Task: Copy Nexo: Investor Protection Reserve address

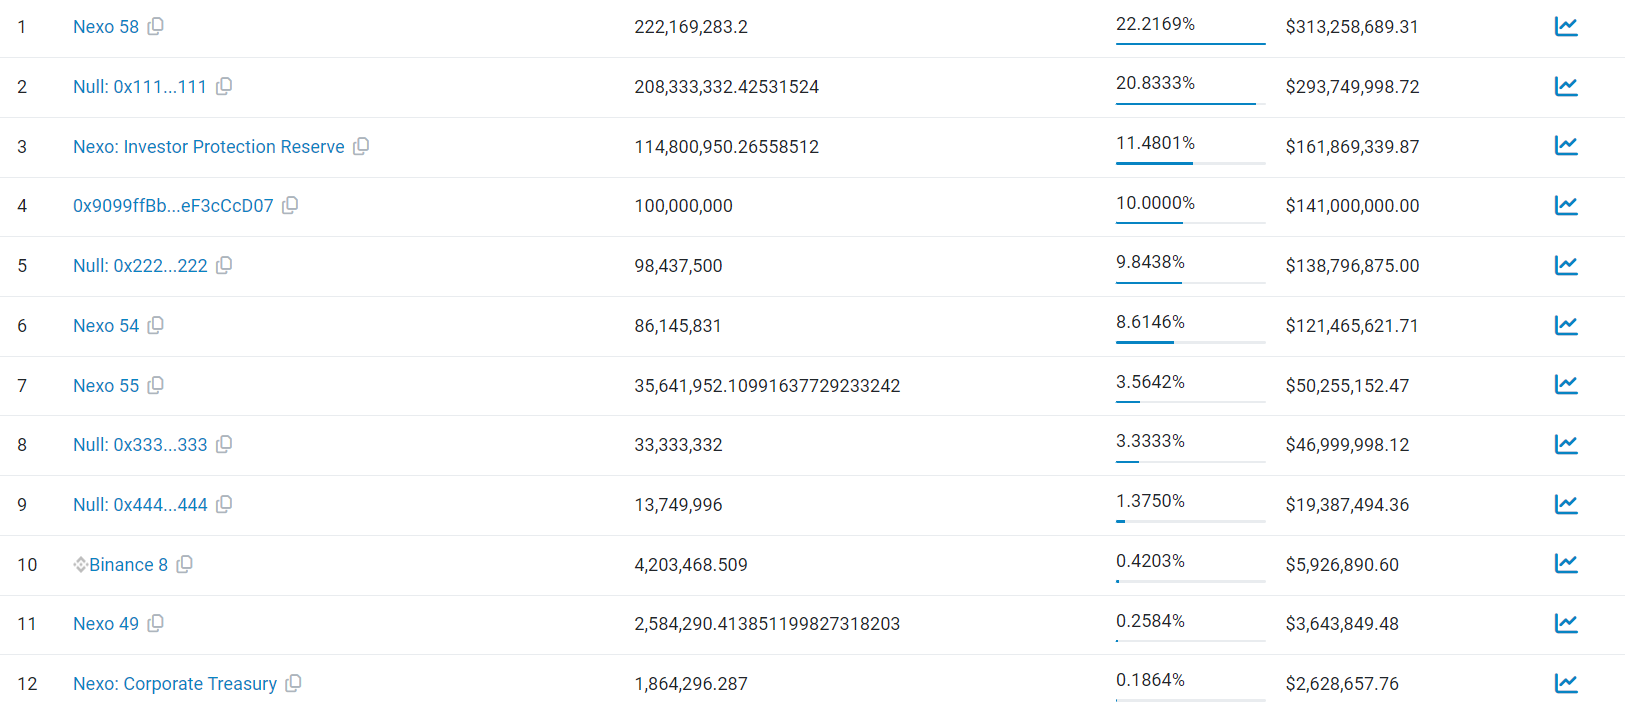Action: pyautogui.click(x=361, y=146)
